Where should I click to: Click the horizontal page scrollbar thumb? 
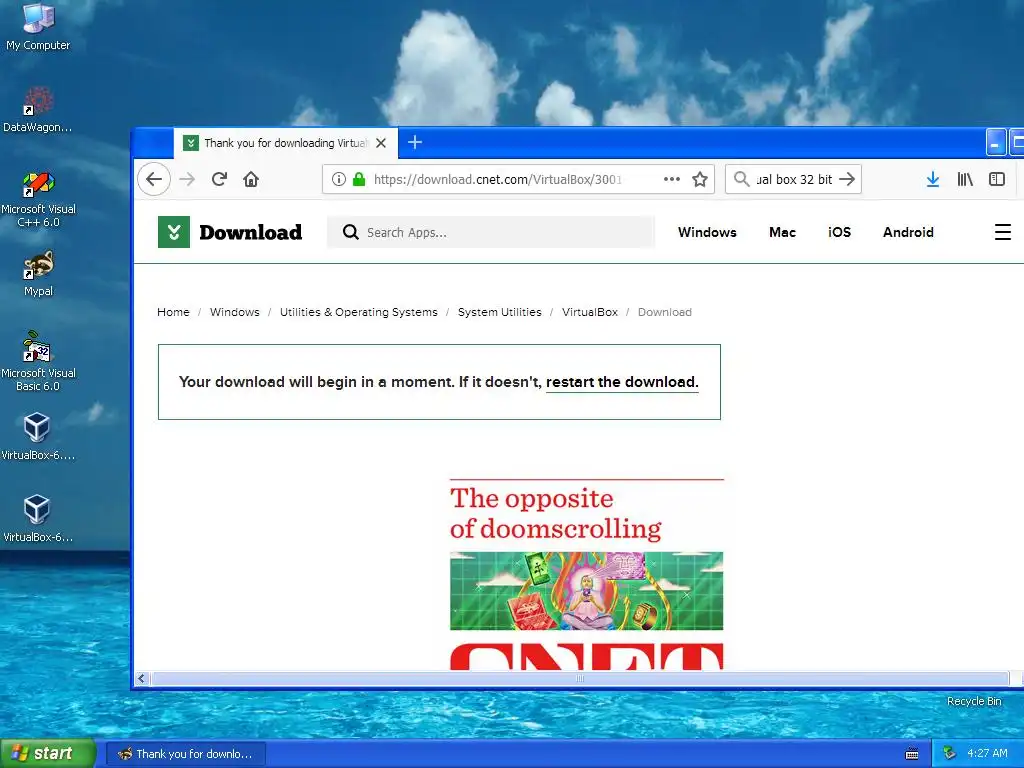[x=580, y=679]
